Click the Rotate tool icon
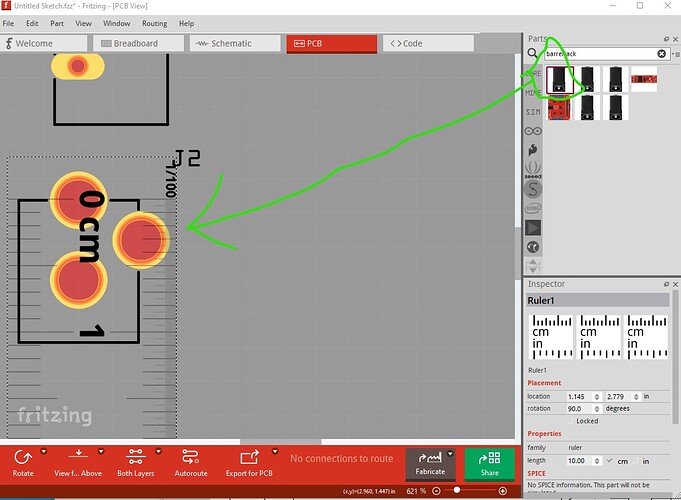681x500 pixels. click(x=23, y=457)
